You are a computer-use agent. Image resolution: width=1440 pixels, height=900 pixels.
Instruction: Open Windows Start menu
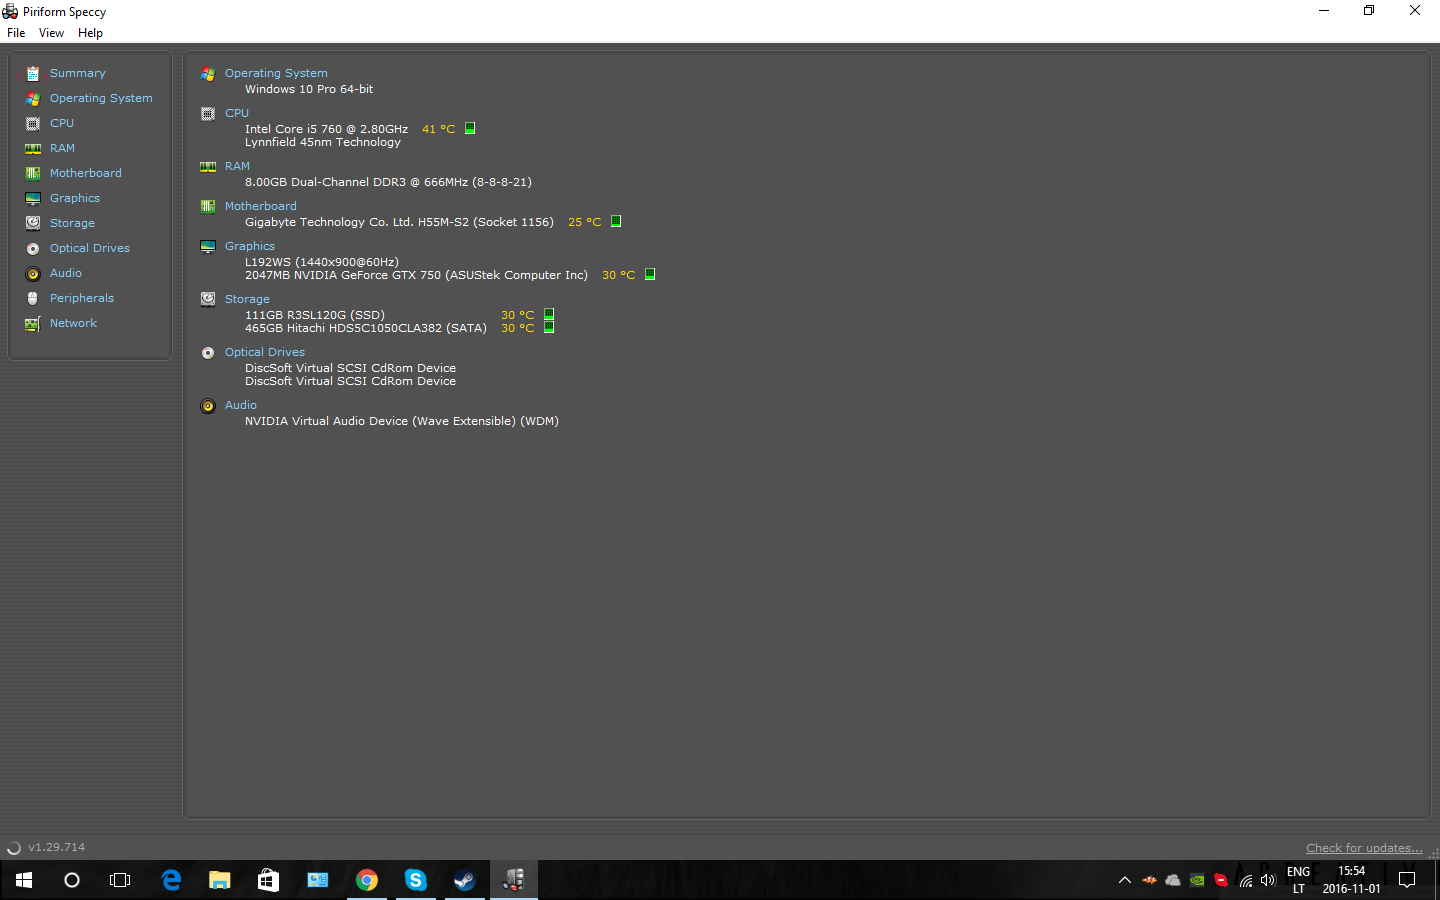coord(24,880)
